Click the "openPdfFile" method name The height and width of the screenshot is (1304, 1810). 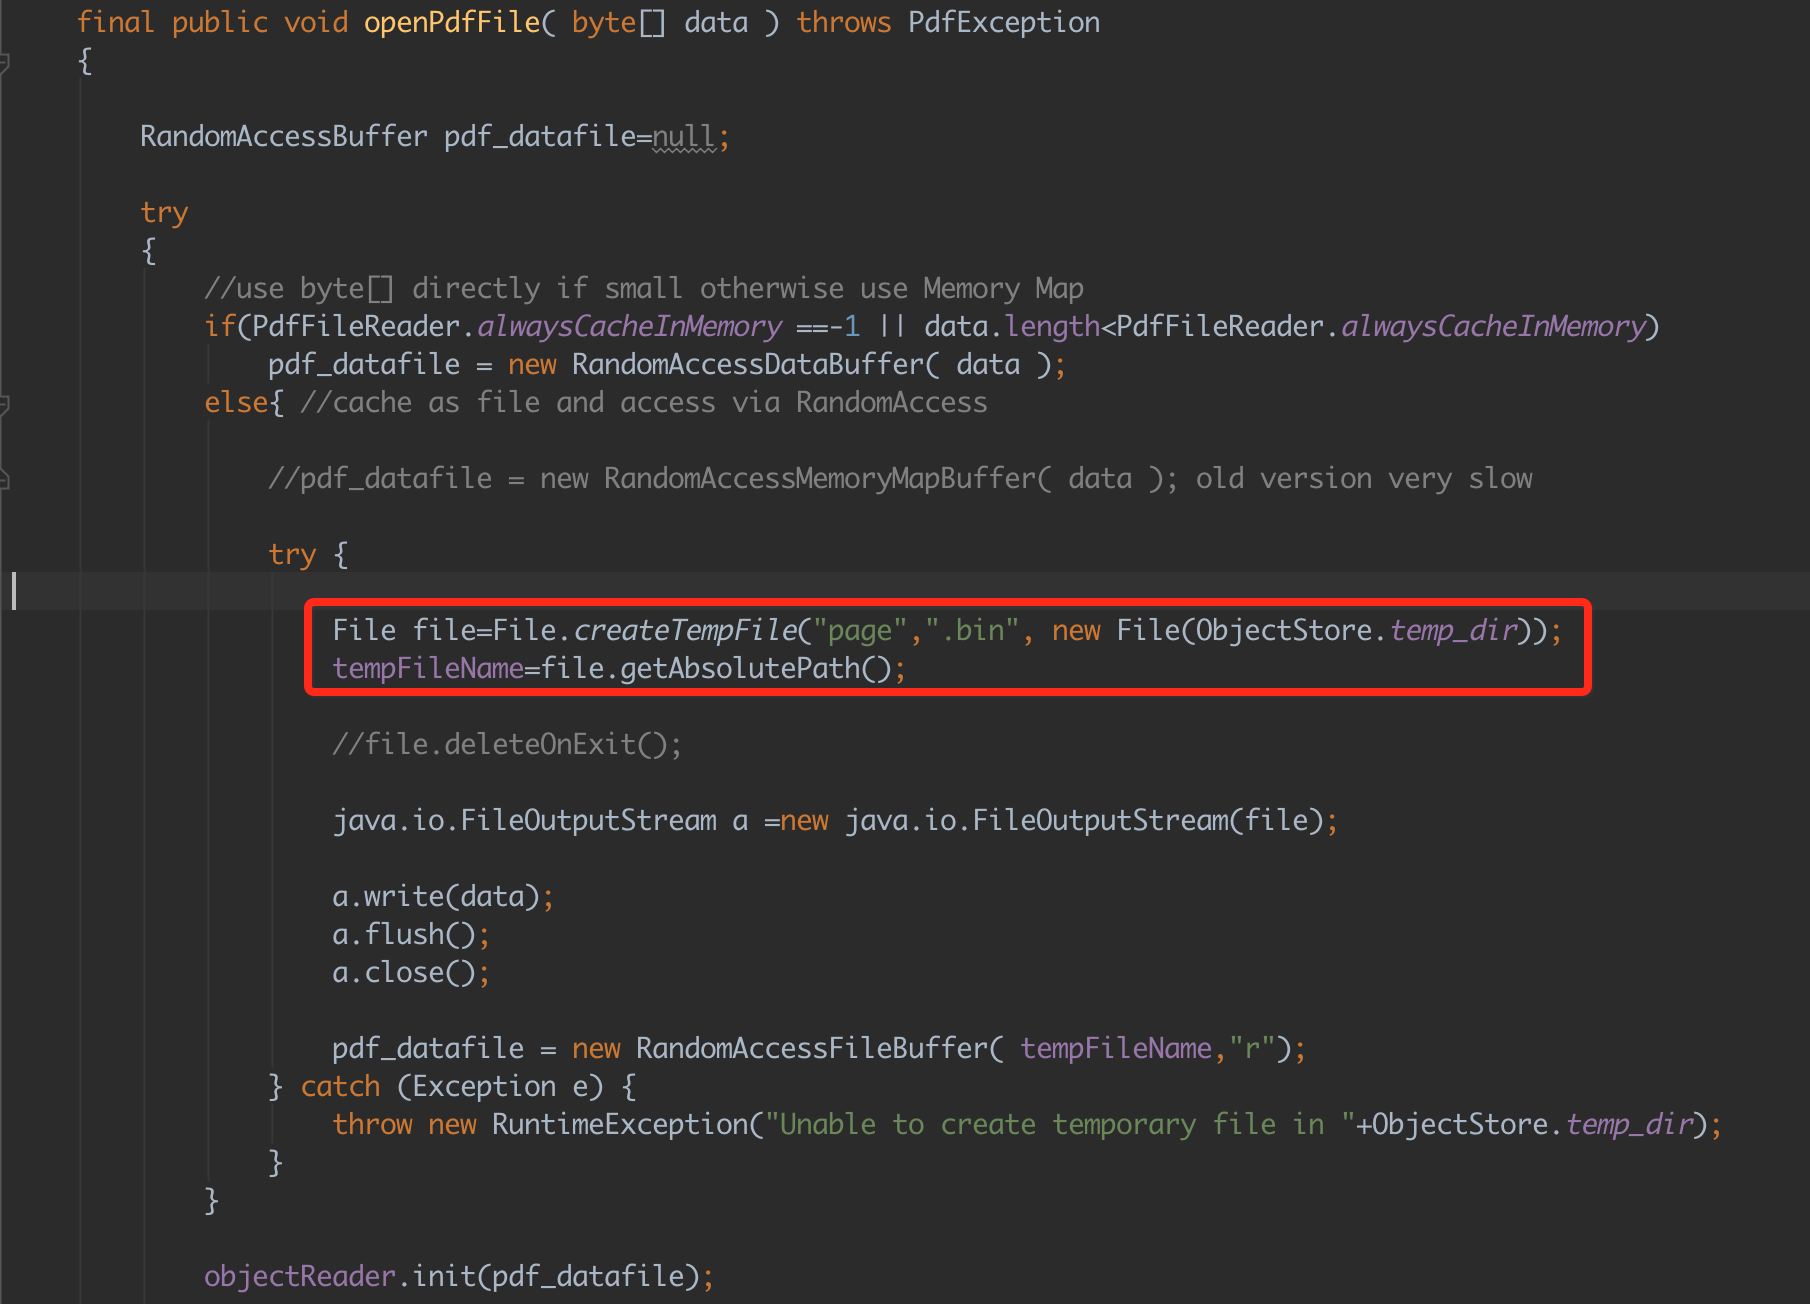[452, 22]
